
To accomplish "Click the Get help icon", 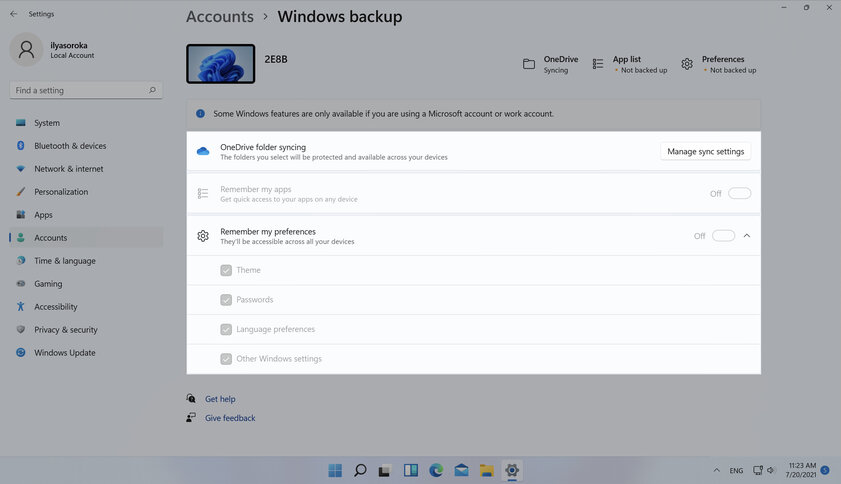I will tap(191, 398).
